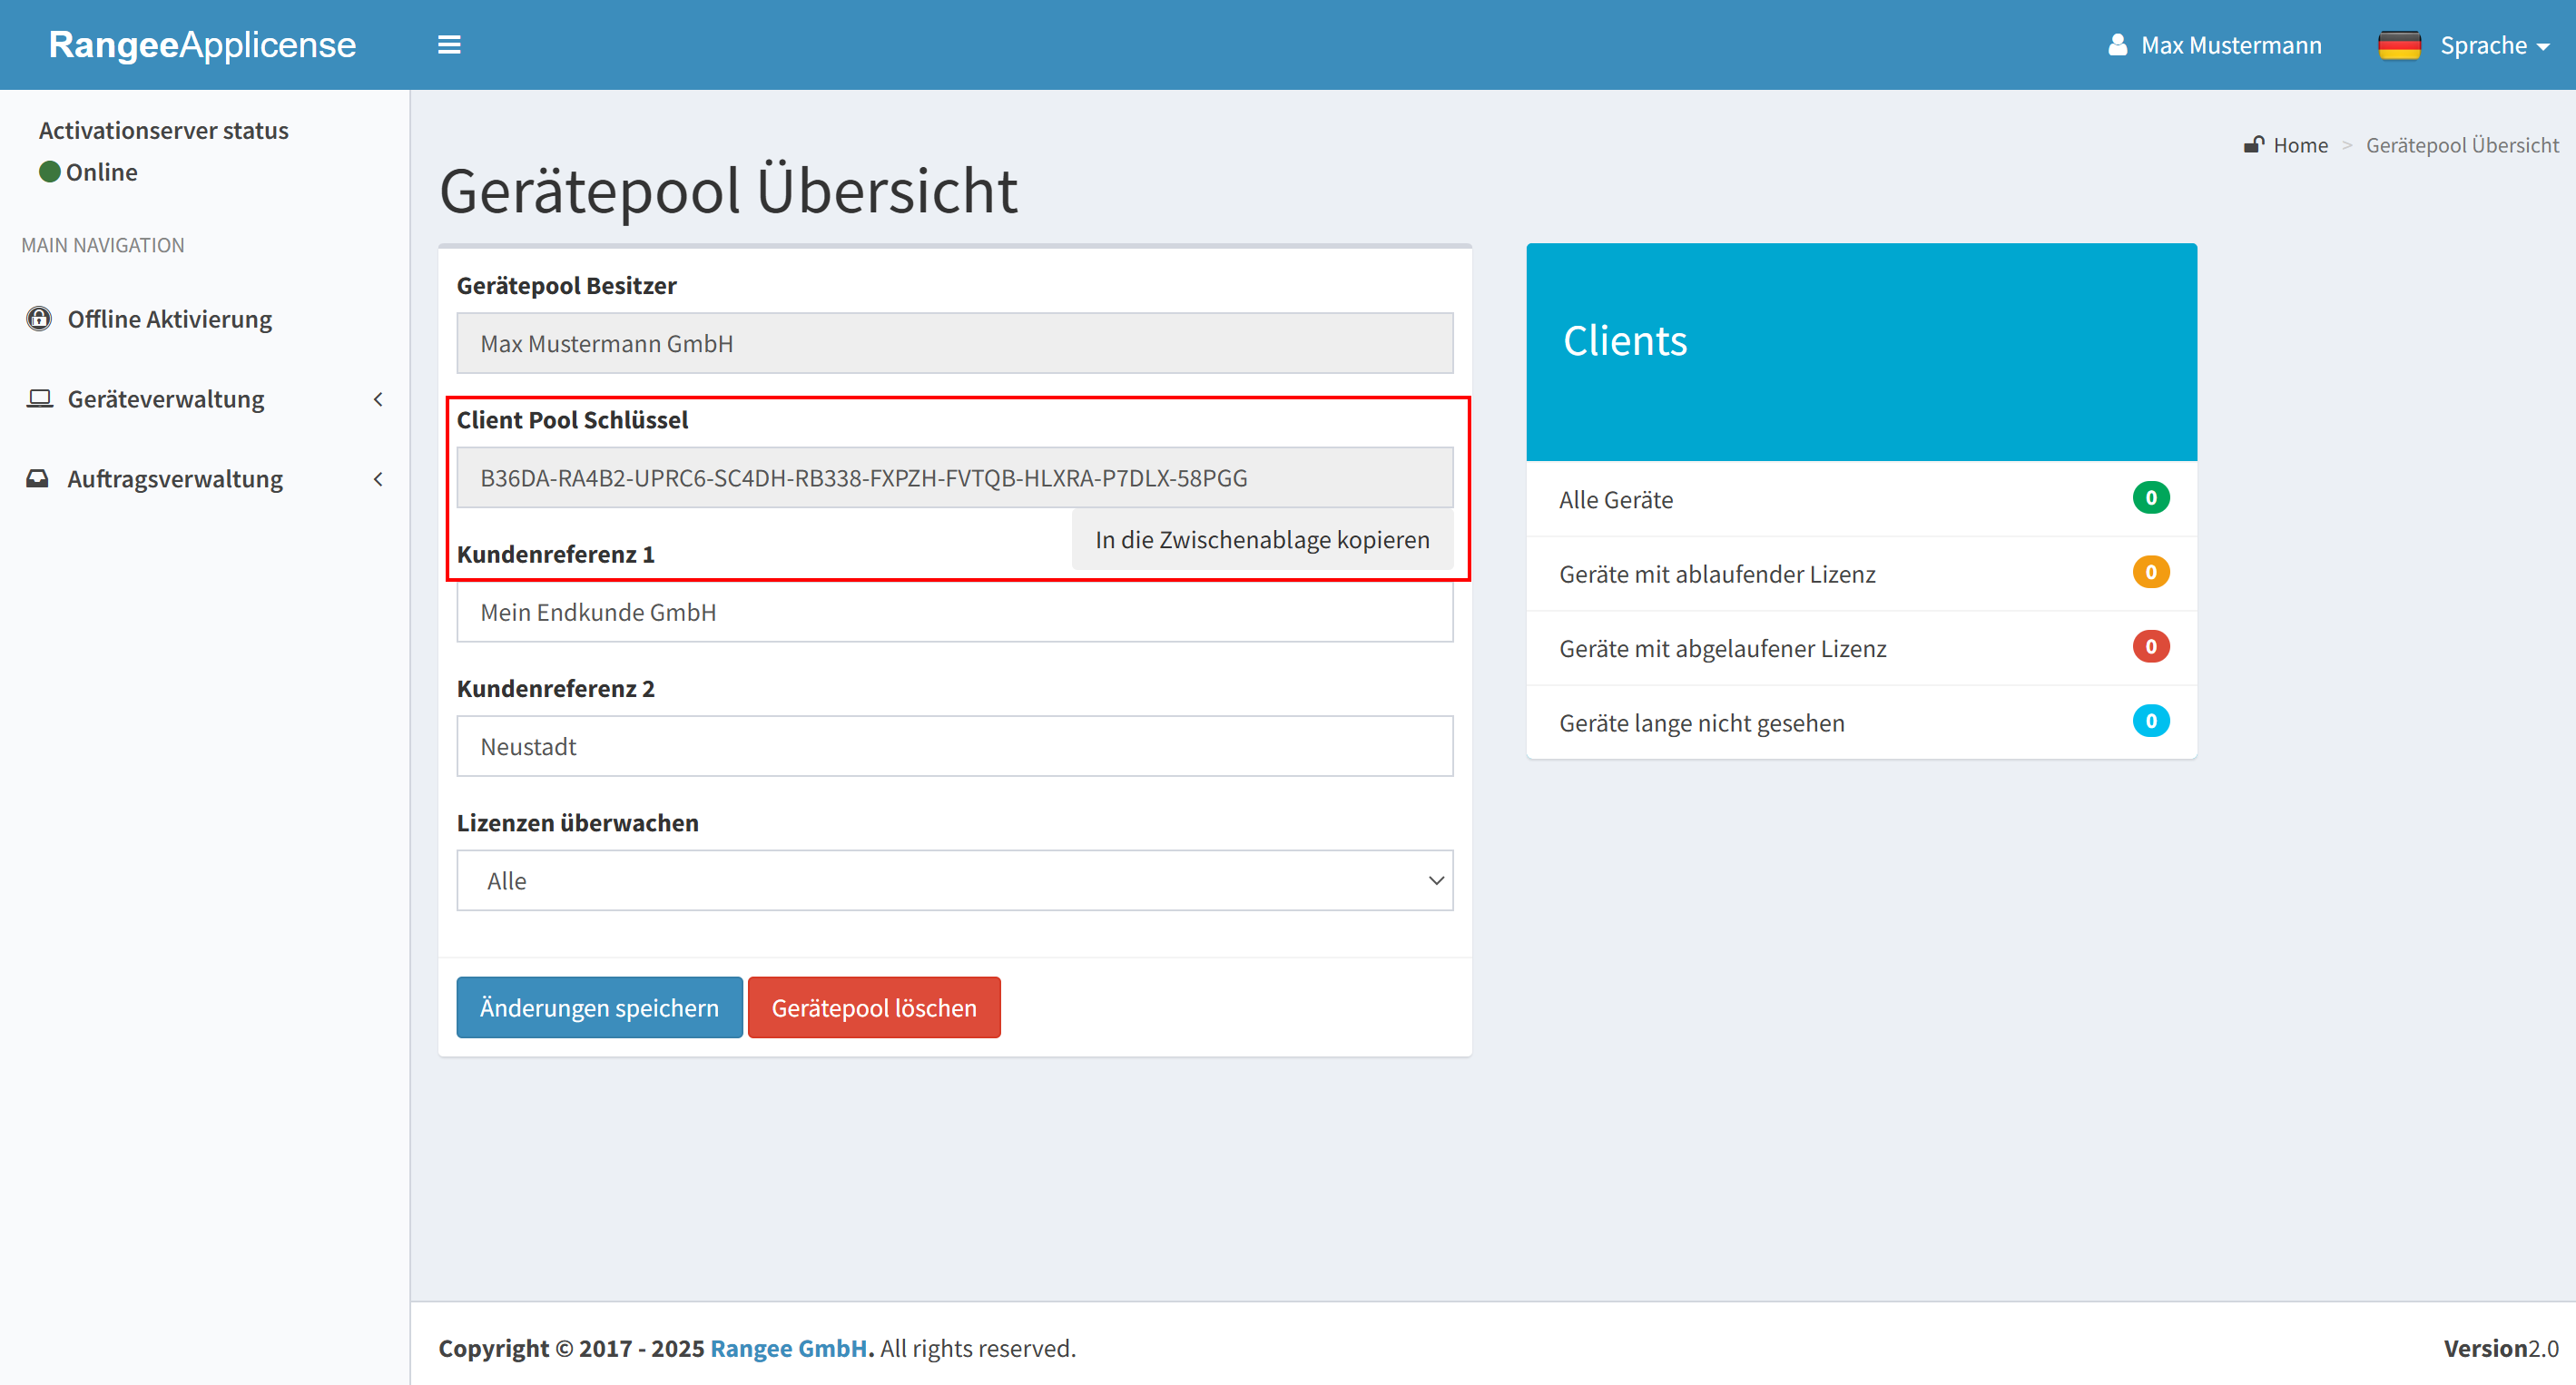Click the green Online status indicator
This screenshot has height=1385, width=2576.
50,171
